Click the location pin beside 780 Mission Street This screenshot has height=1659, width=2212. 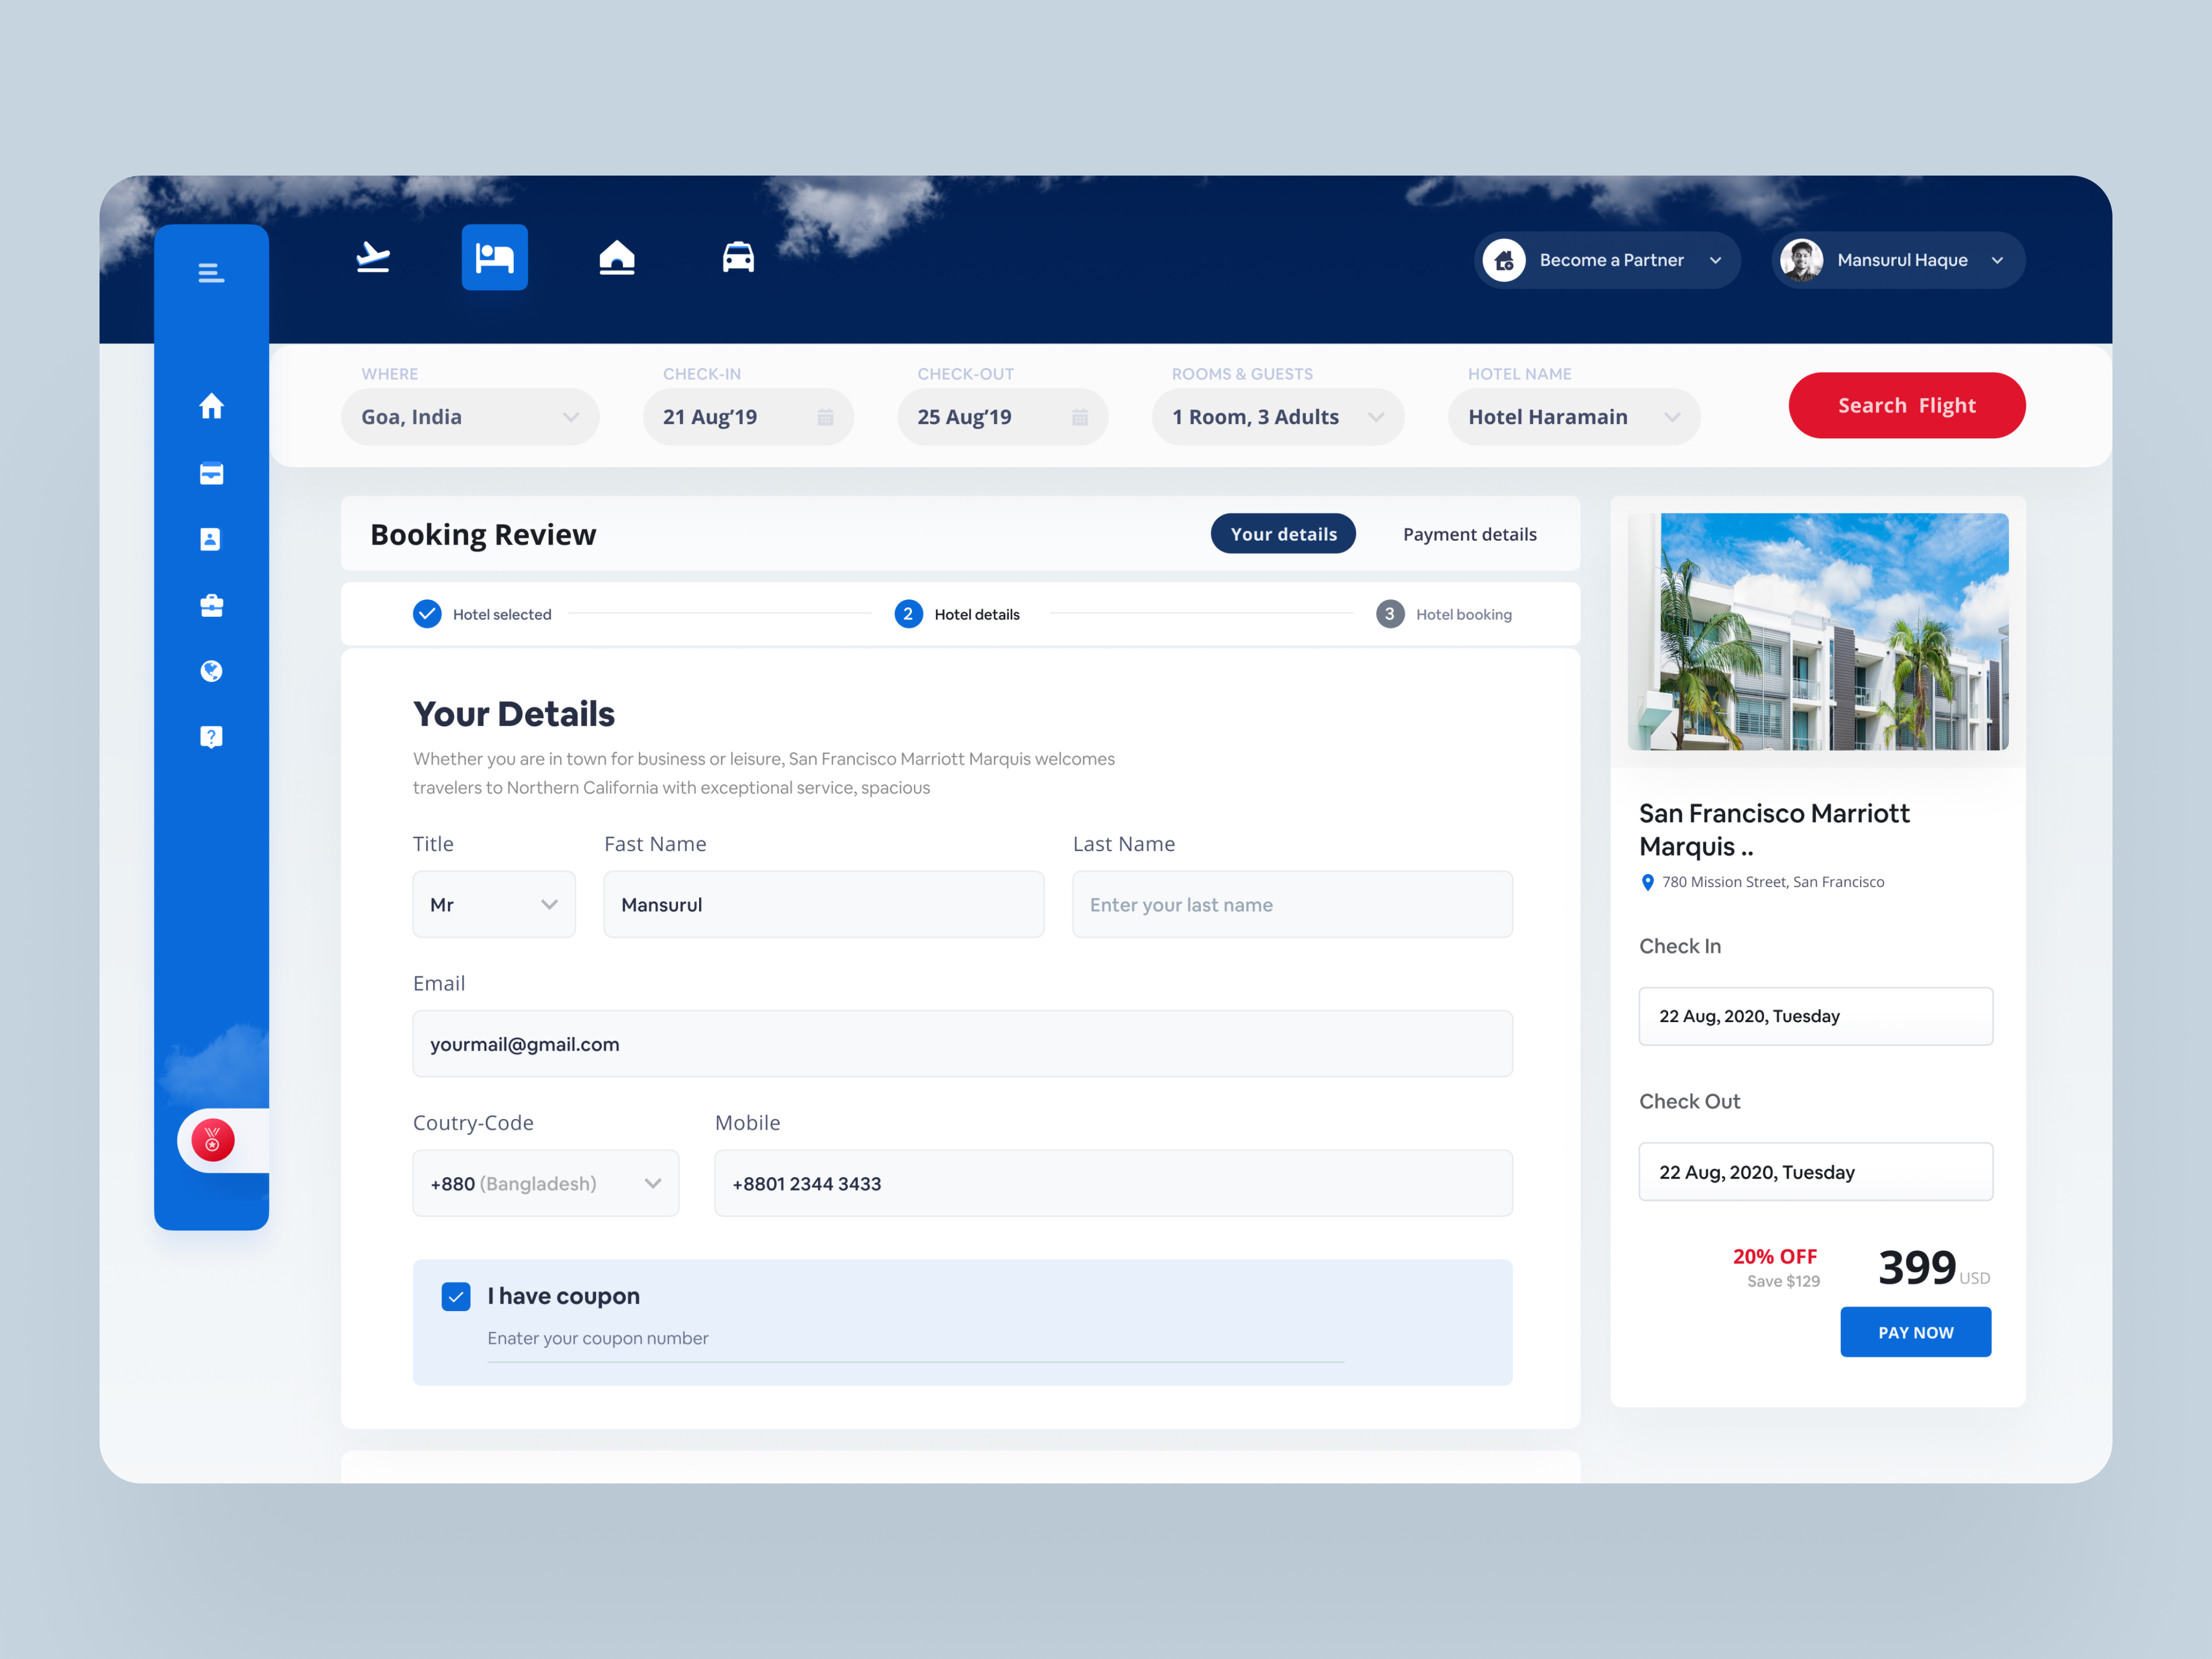(x=1648, y=882)
